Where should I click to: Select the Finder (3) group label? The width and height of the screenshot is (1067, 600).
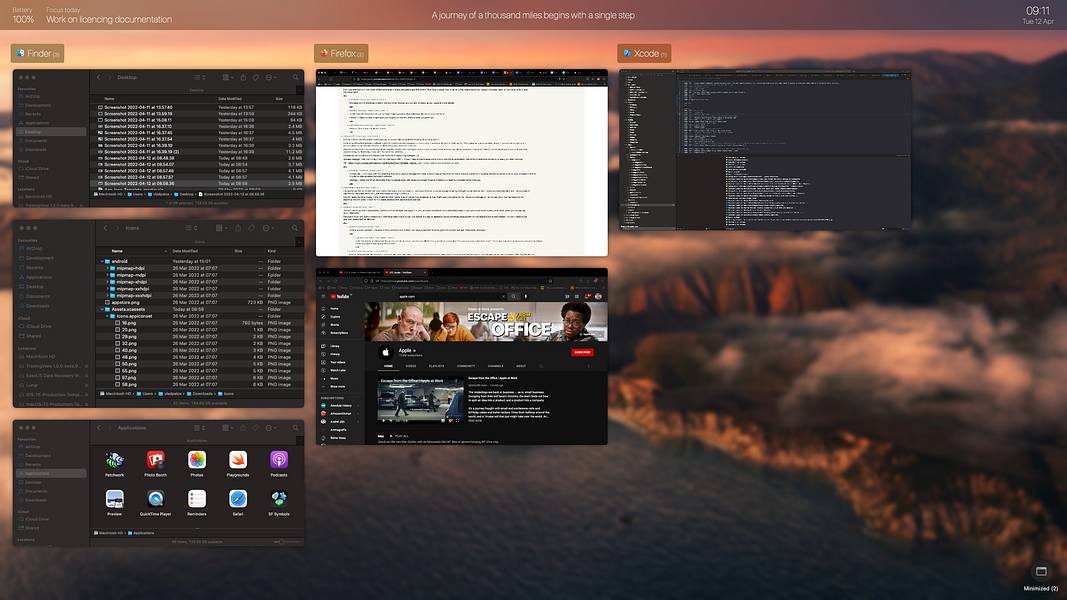click(37, 54)
